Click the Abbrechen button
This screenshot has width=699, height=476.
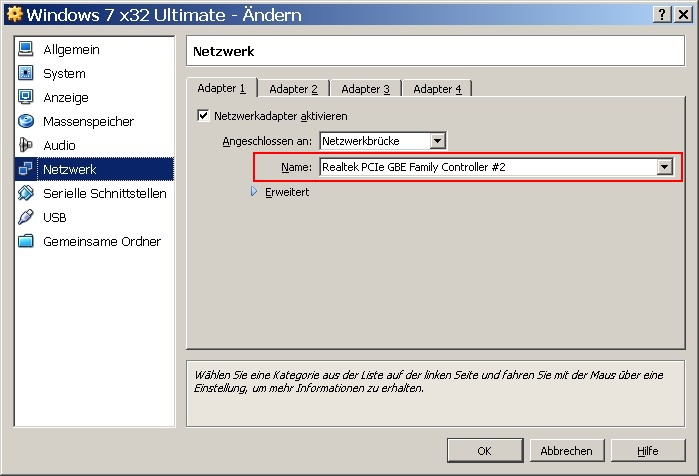click(567, 451)
